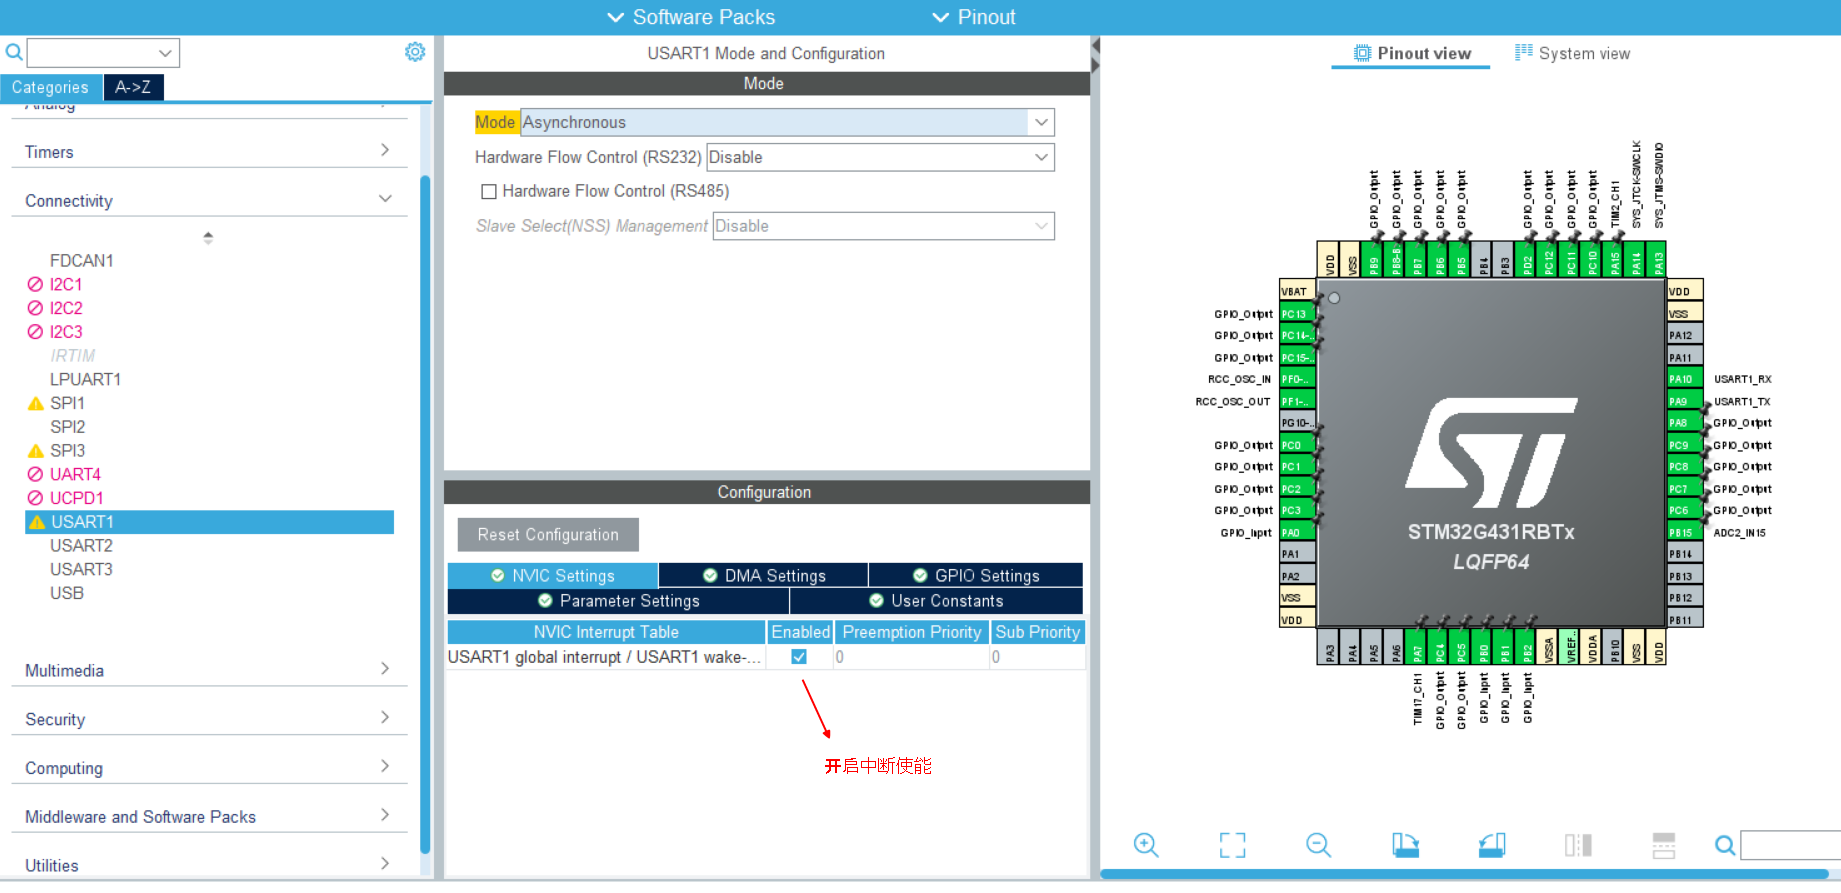Click the split view columns icon below pinout
The height and width of the screenshot is (893, 1841).
(x=1578, y=845)
